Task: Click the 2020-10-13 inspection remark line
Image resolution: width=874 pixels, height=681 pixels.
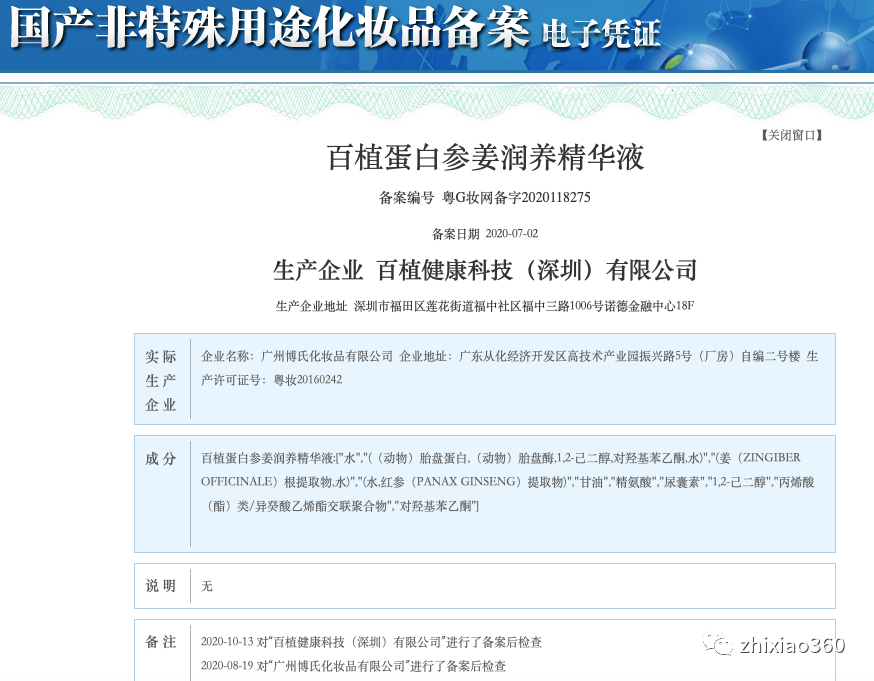Action: [x=371, y=642]
